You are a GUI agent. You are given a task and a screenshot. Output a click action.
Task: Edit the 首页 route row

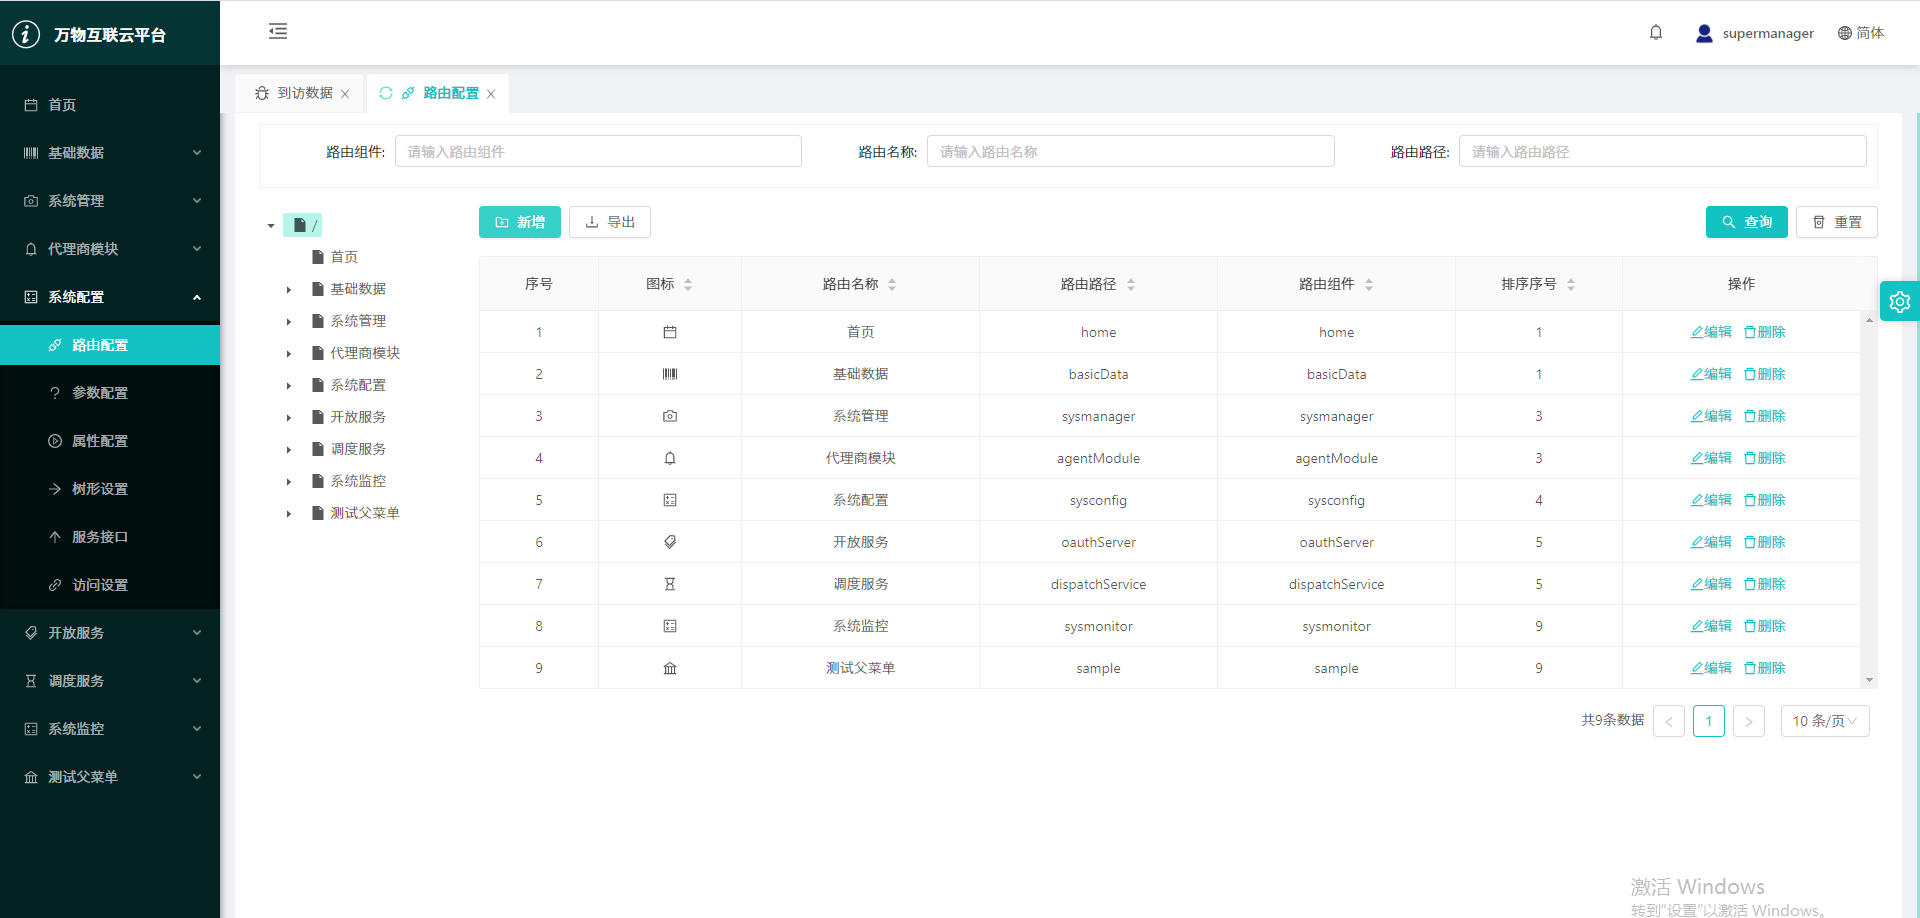click(x=1711, y=332)
